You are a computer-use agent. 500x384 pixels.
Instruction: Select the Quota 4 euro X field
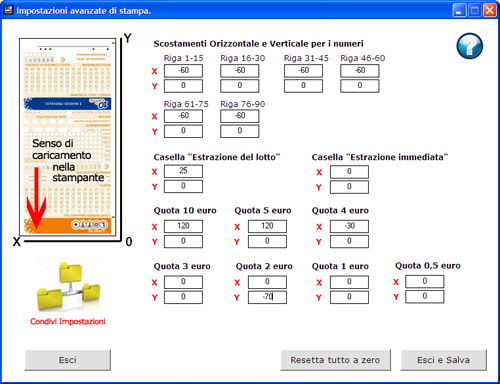pyautogui.click(x=349, y=226)
